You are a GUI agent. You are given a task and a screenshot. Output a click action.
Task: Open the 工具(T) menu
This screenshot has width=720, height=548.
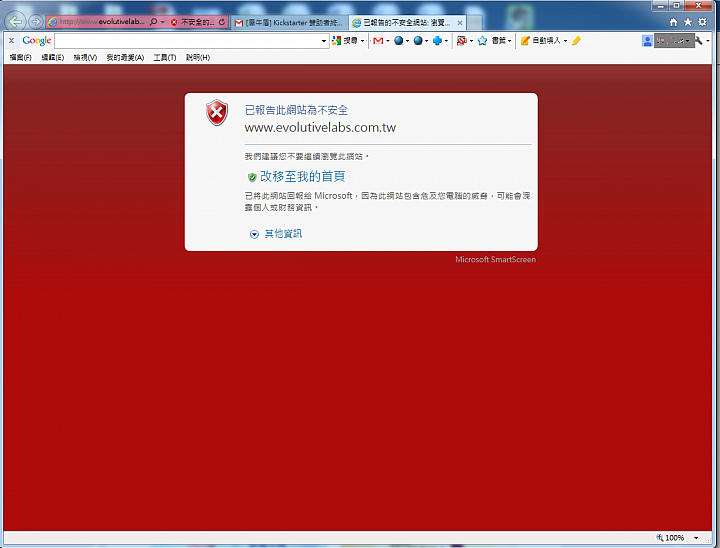(x=165, y=57)
